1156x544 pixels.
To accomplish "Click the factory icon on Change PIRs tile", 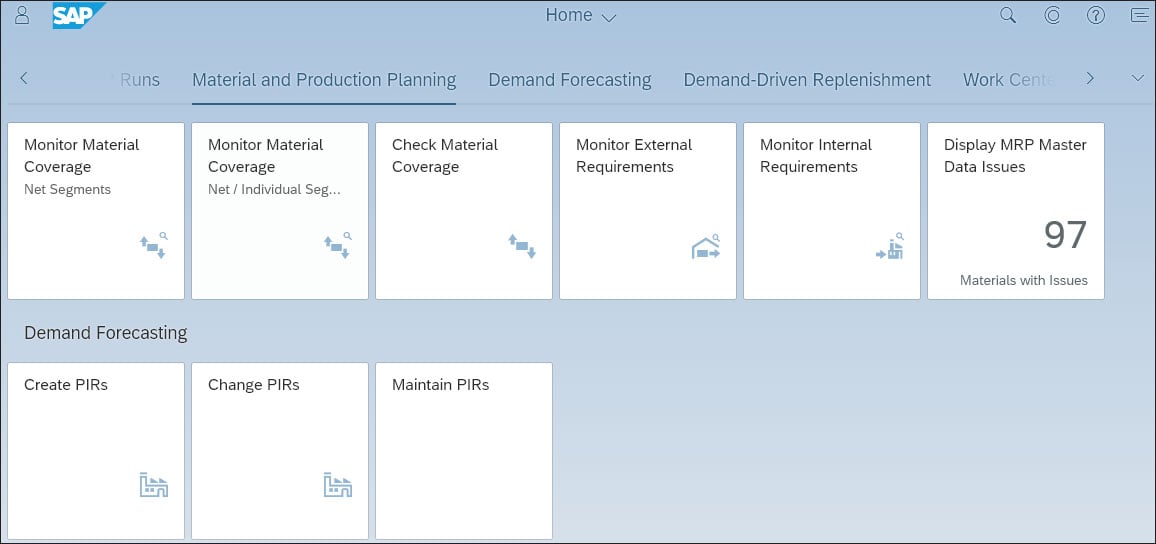I will (x=337, y=485).
